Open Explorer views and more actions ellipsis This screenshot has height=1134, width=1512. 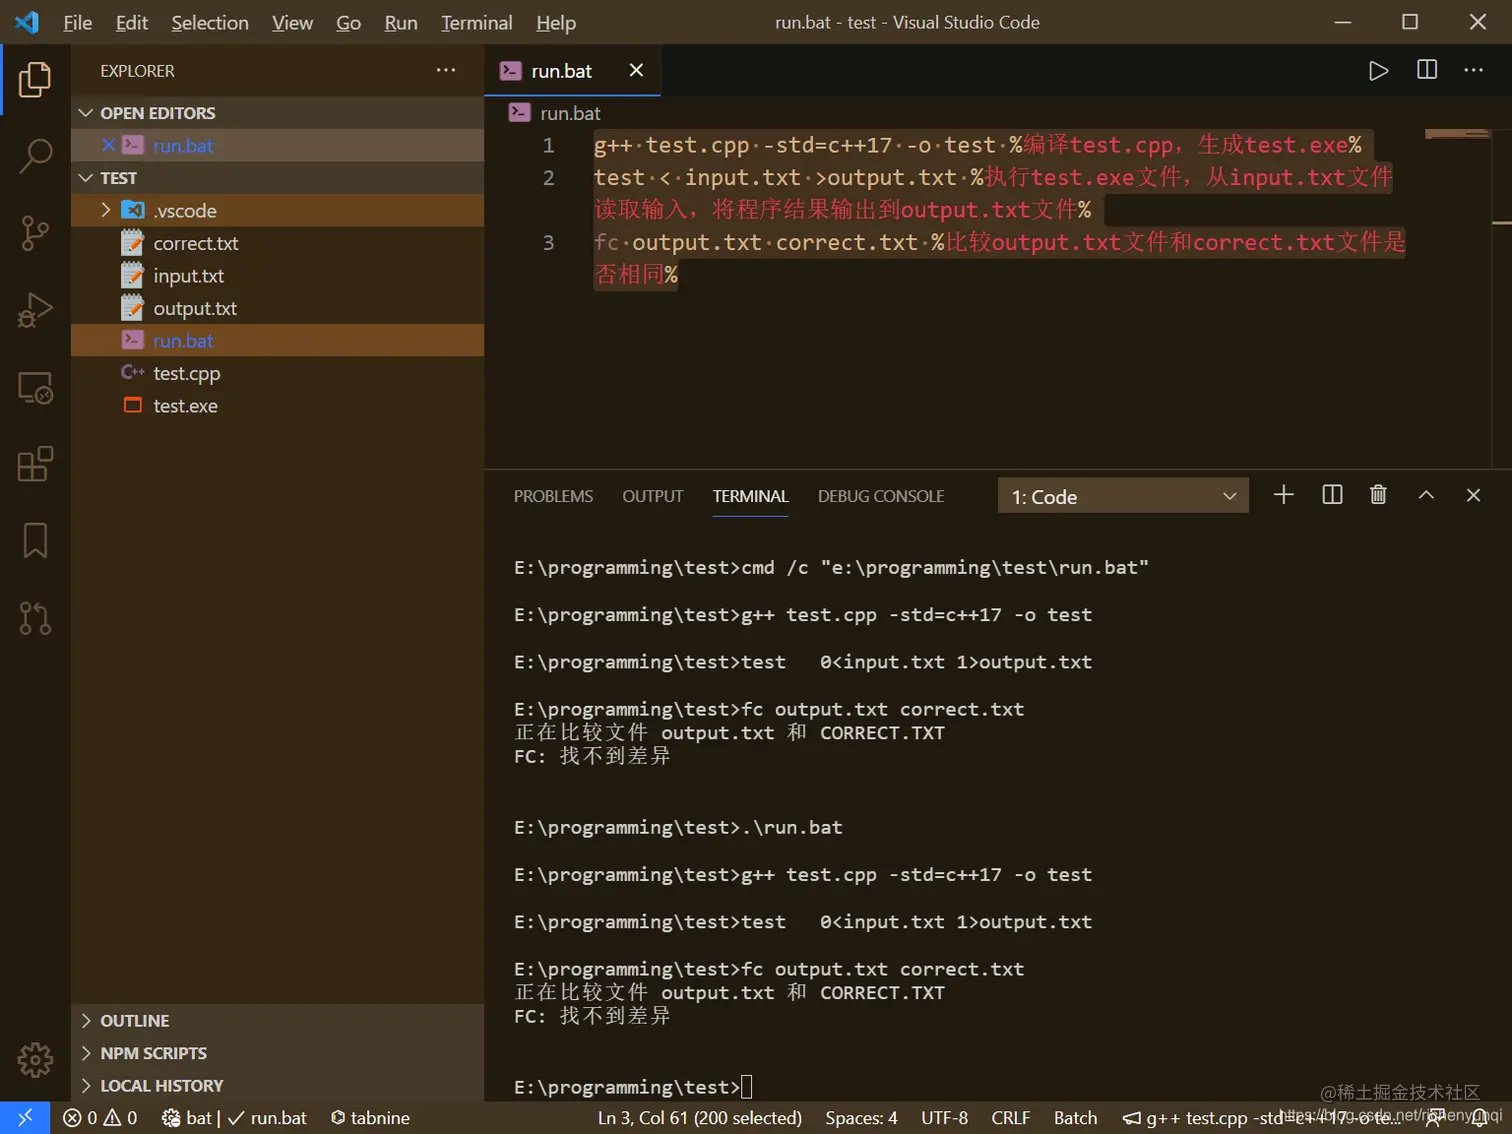coord(446,70)
